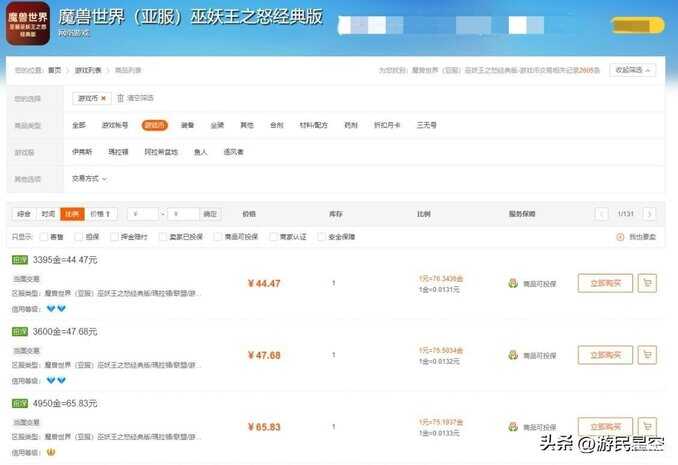Sort listings by 综合
678x465 pixels.
coord(24,214)
